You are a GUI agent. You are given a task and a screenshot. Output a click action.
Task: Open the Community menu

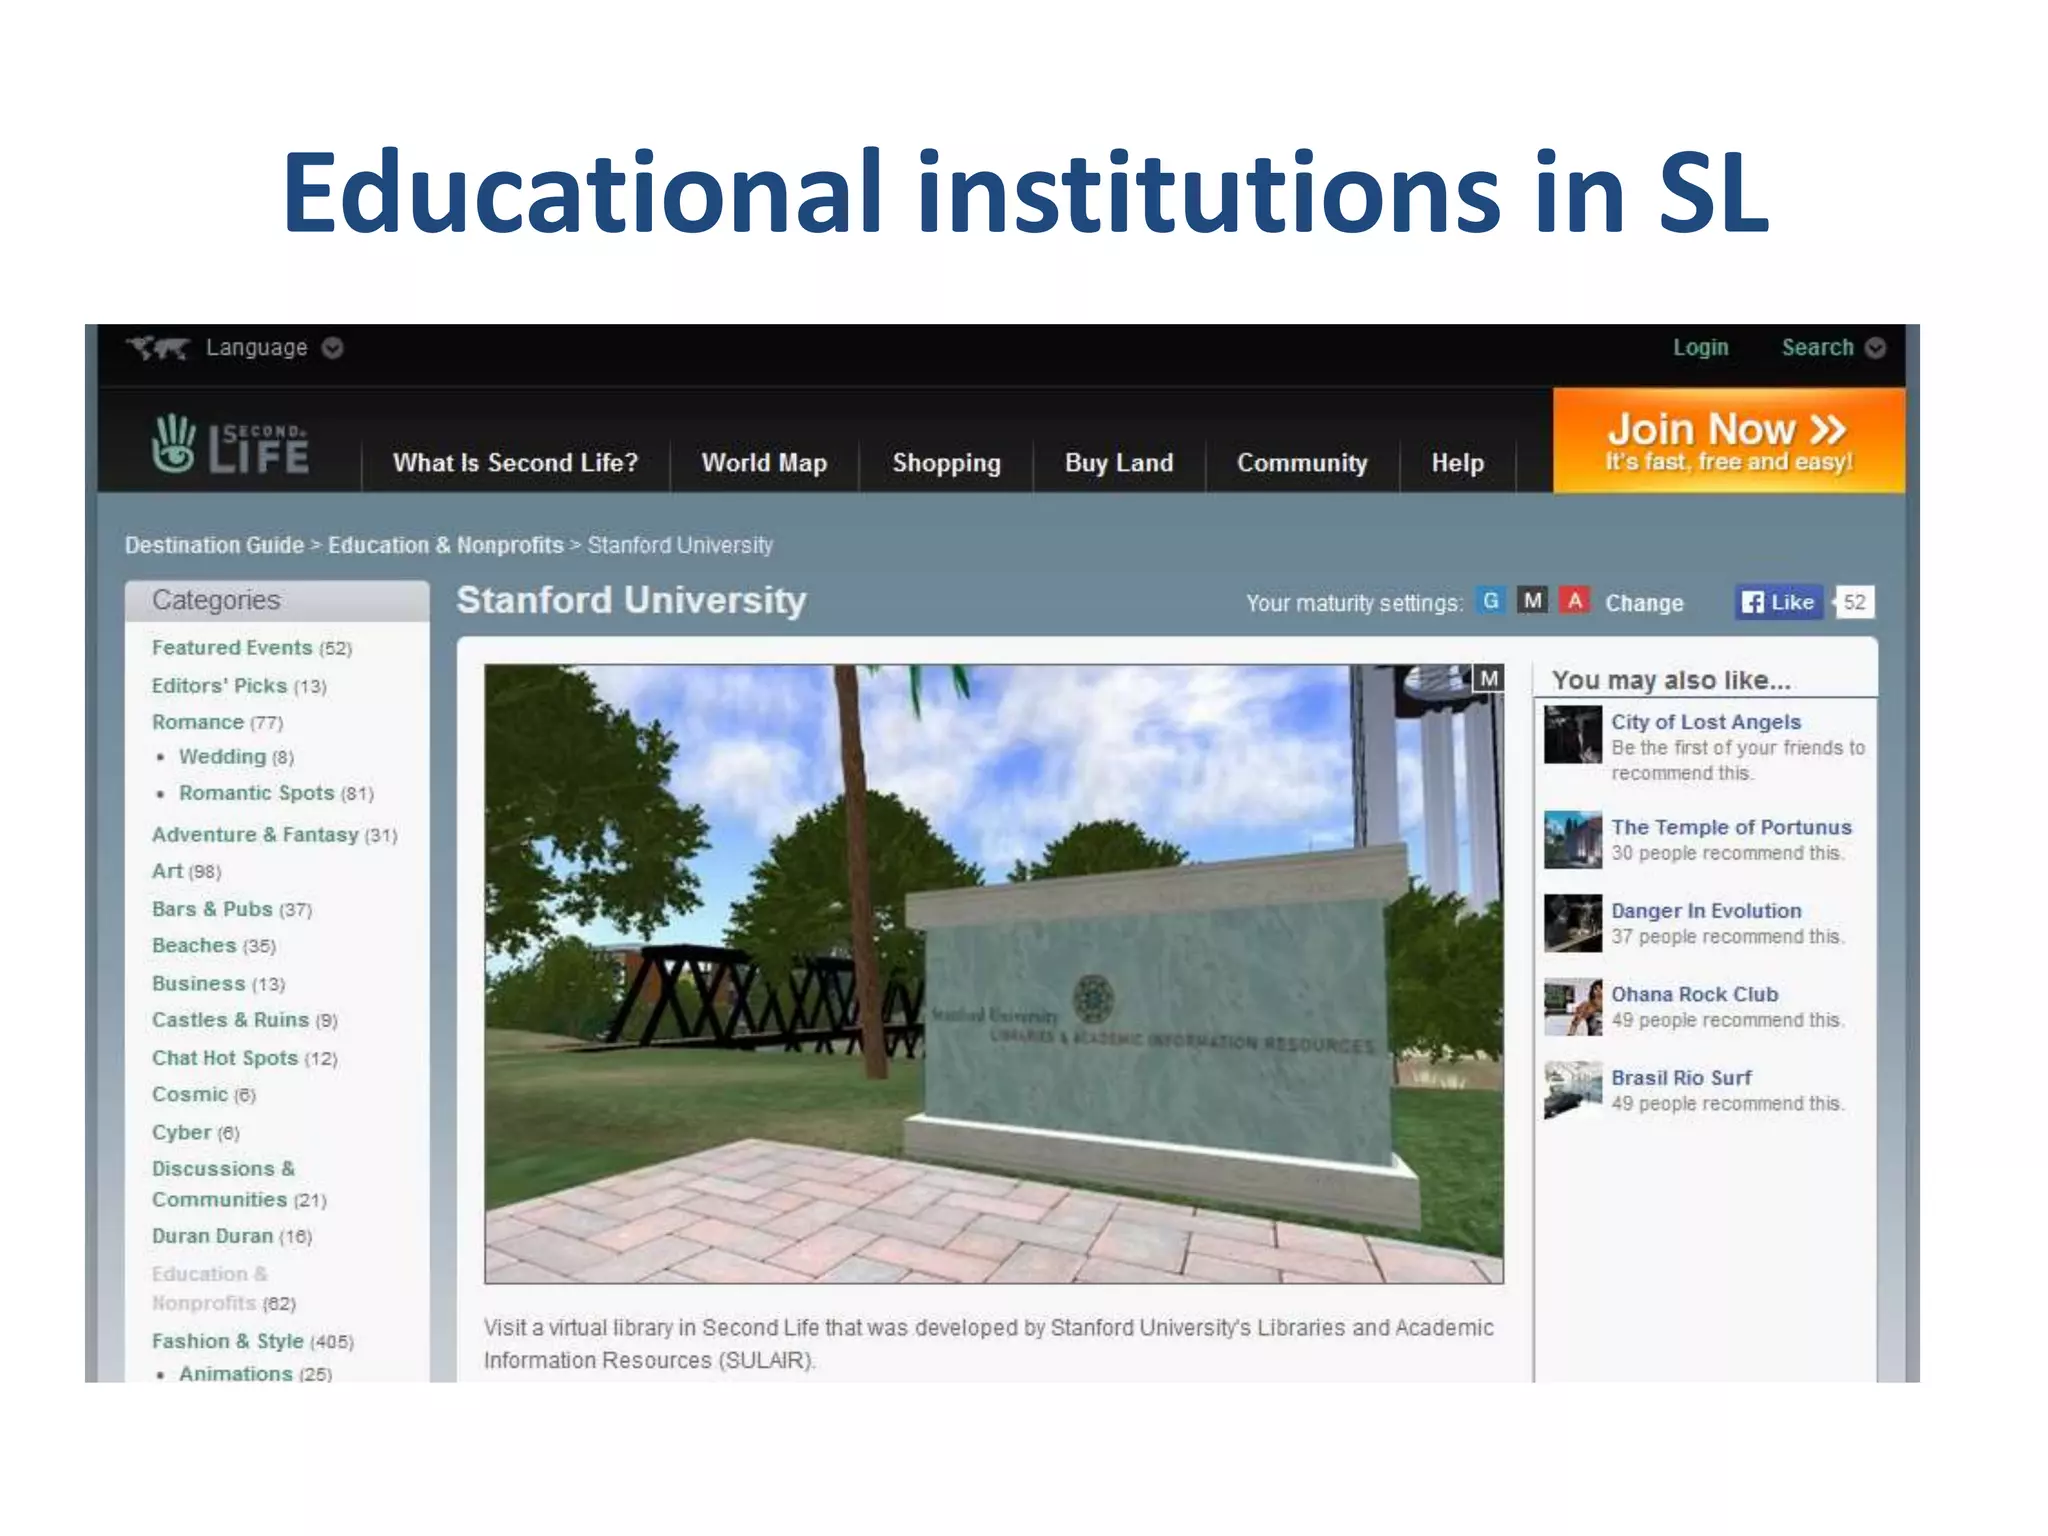pos(1302,462)
